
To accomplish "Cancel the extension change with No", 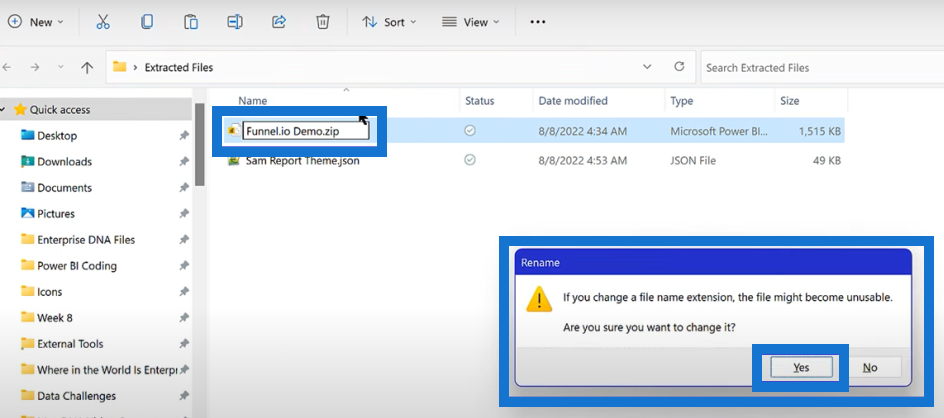I will (870, 367).
